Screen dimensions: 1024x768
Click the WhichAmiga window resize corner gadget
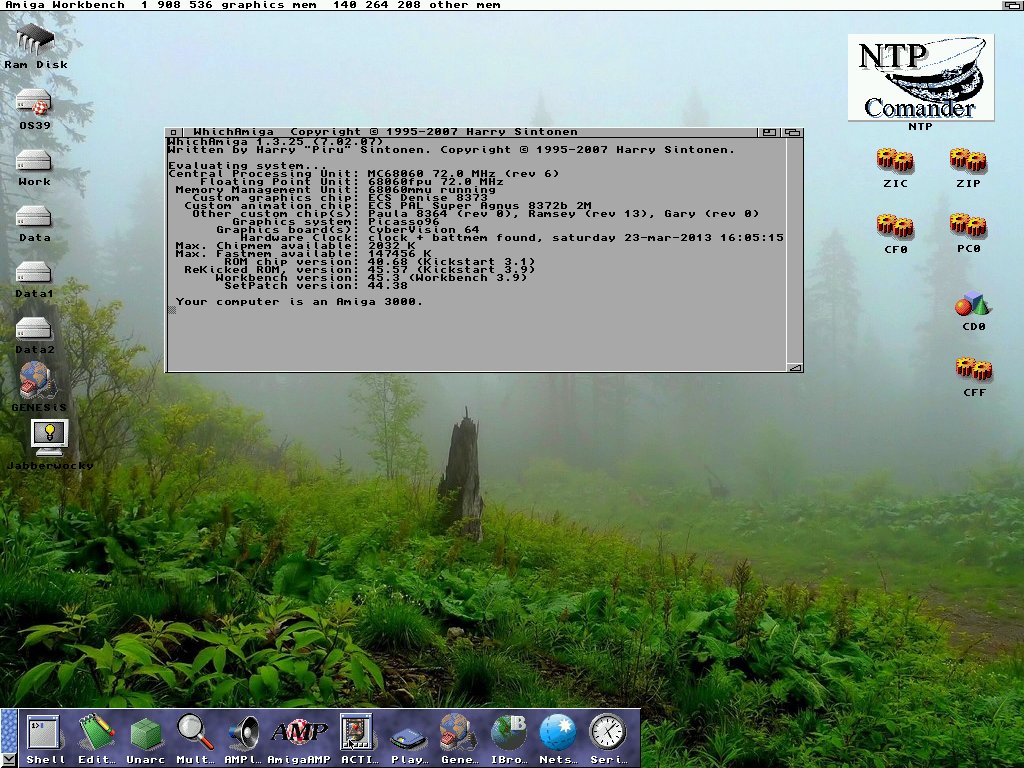click(x=794, y=367)
